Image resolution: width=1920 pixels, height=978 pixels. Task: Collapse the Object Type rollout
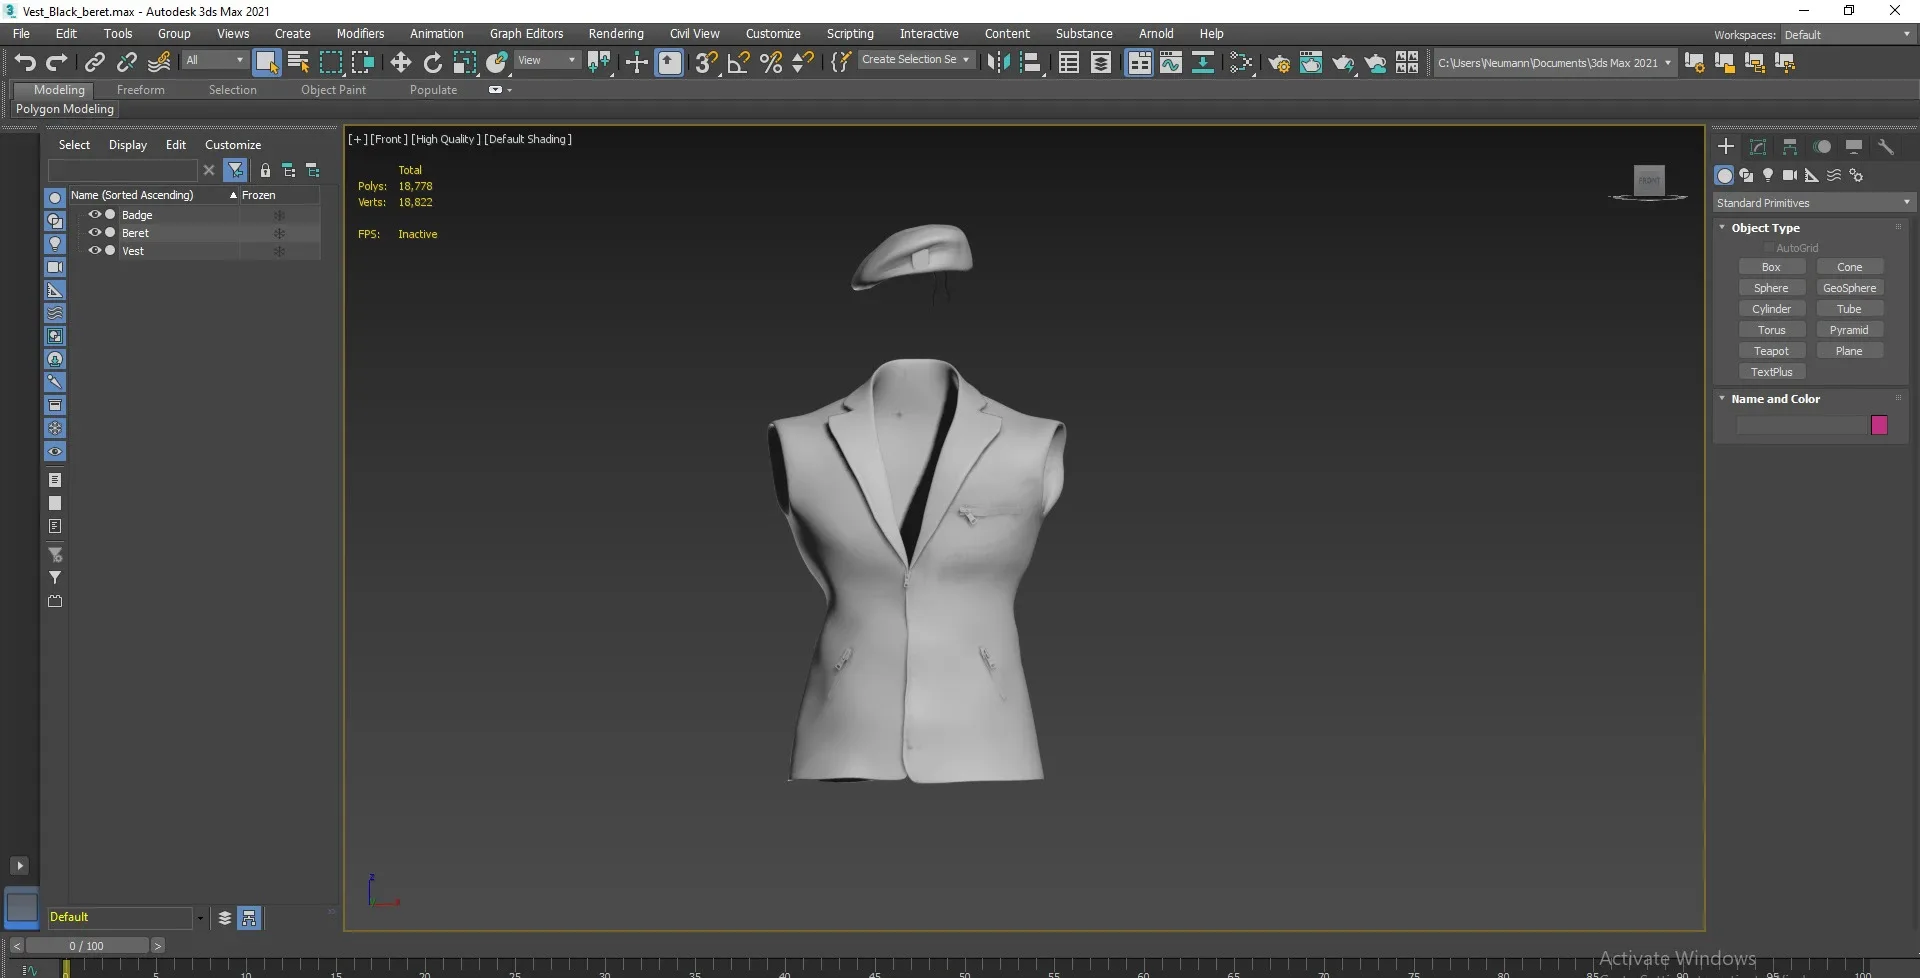pos(1722,228)
